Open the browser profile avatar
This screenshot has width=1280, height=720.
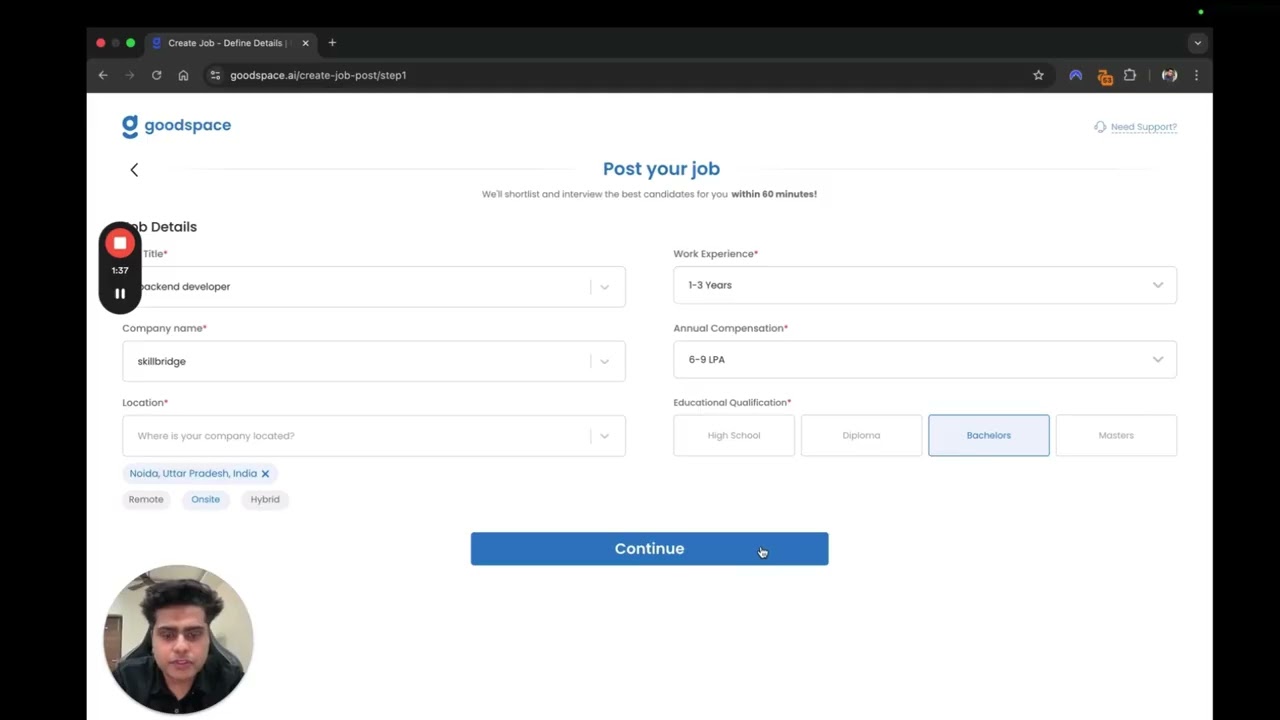point(1169,75)
